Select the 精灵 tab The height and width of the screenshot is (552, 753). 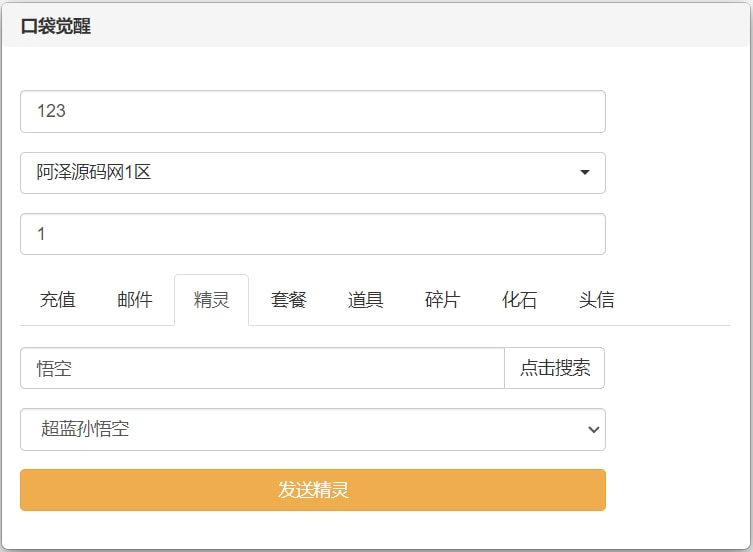211,300
